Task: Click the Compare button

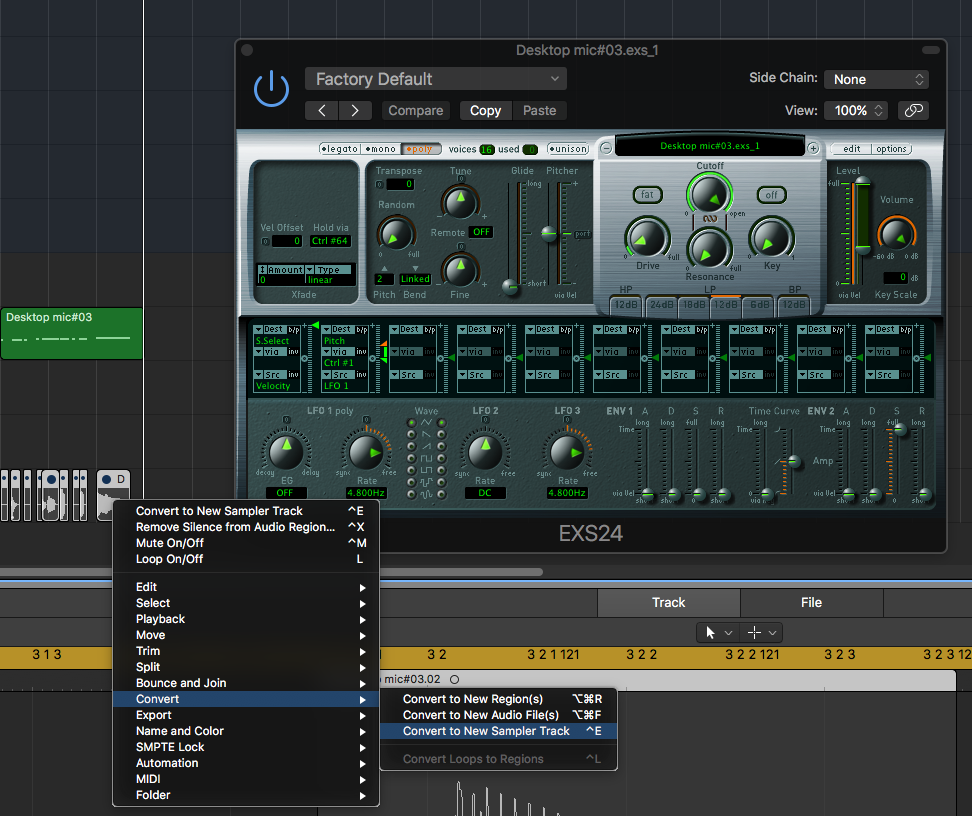Action: [416, 111]
